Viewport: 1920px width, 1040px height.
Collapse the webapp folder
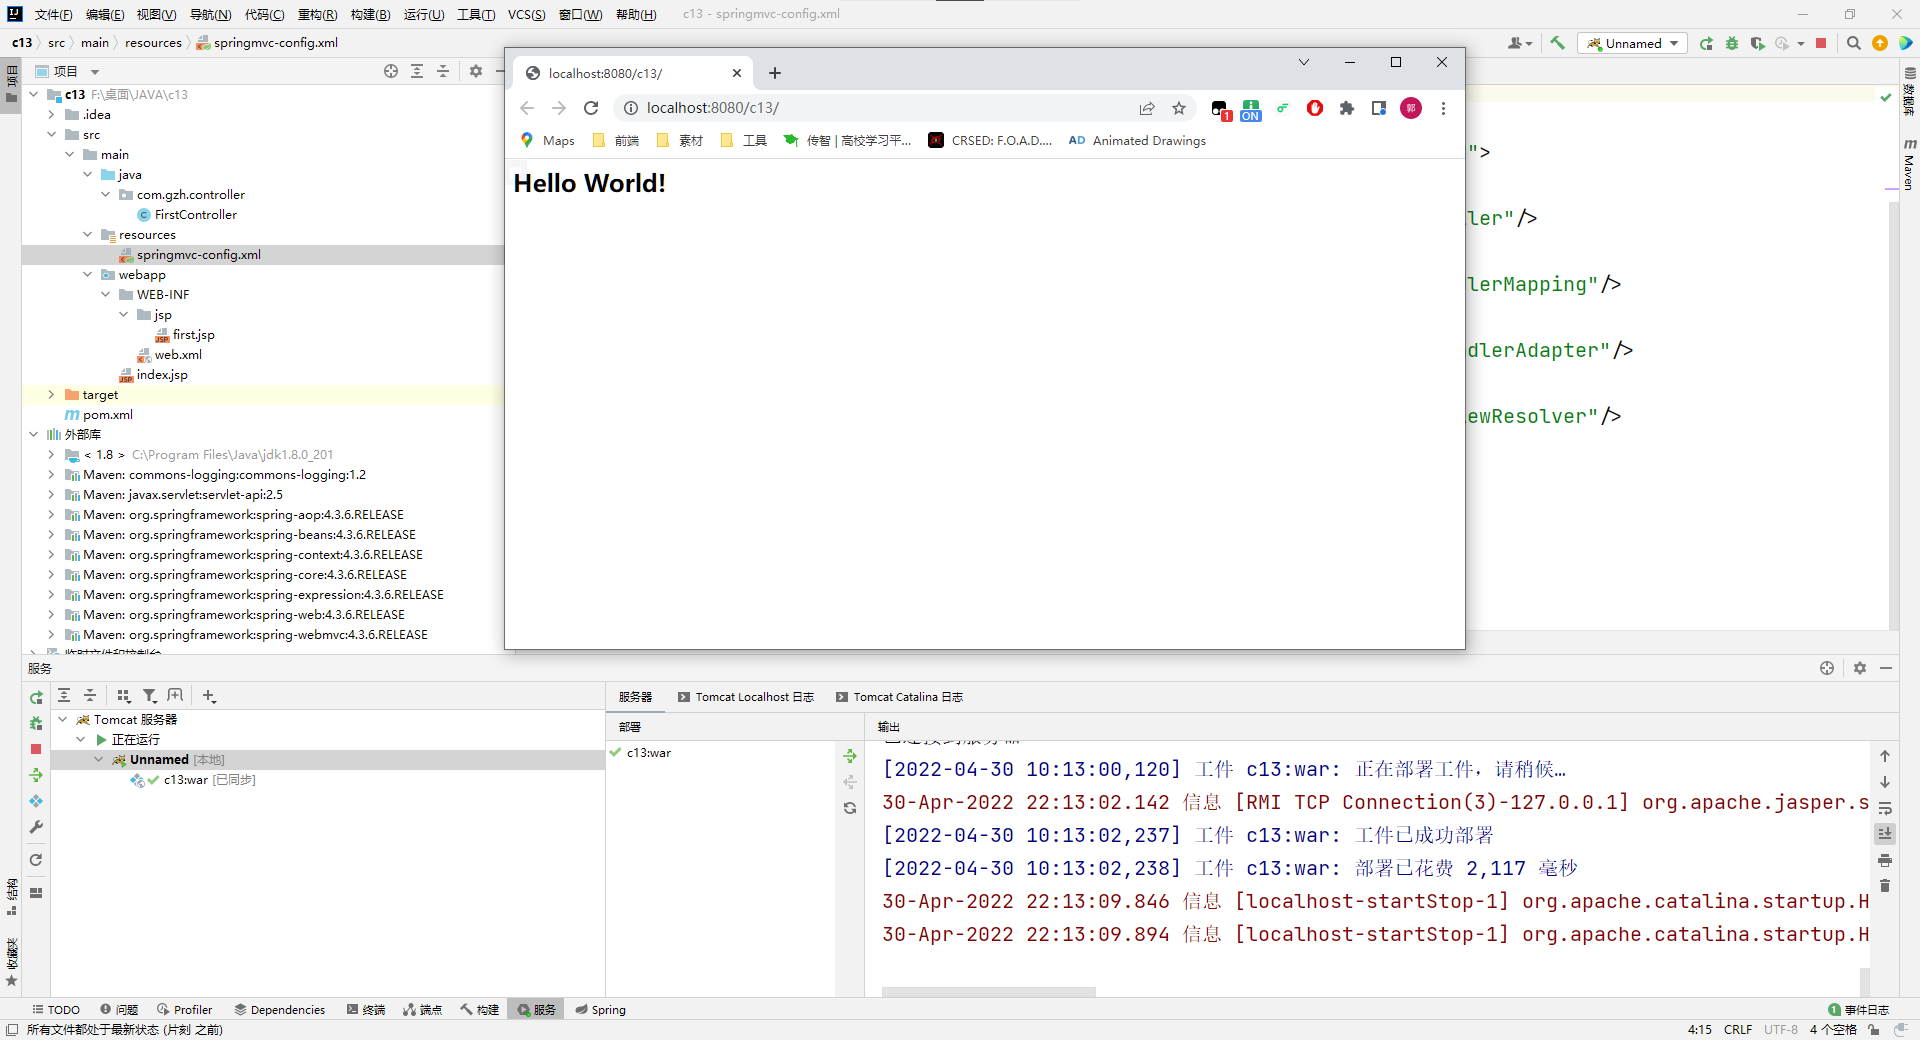coord(87,275)
